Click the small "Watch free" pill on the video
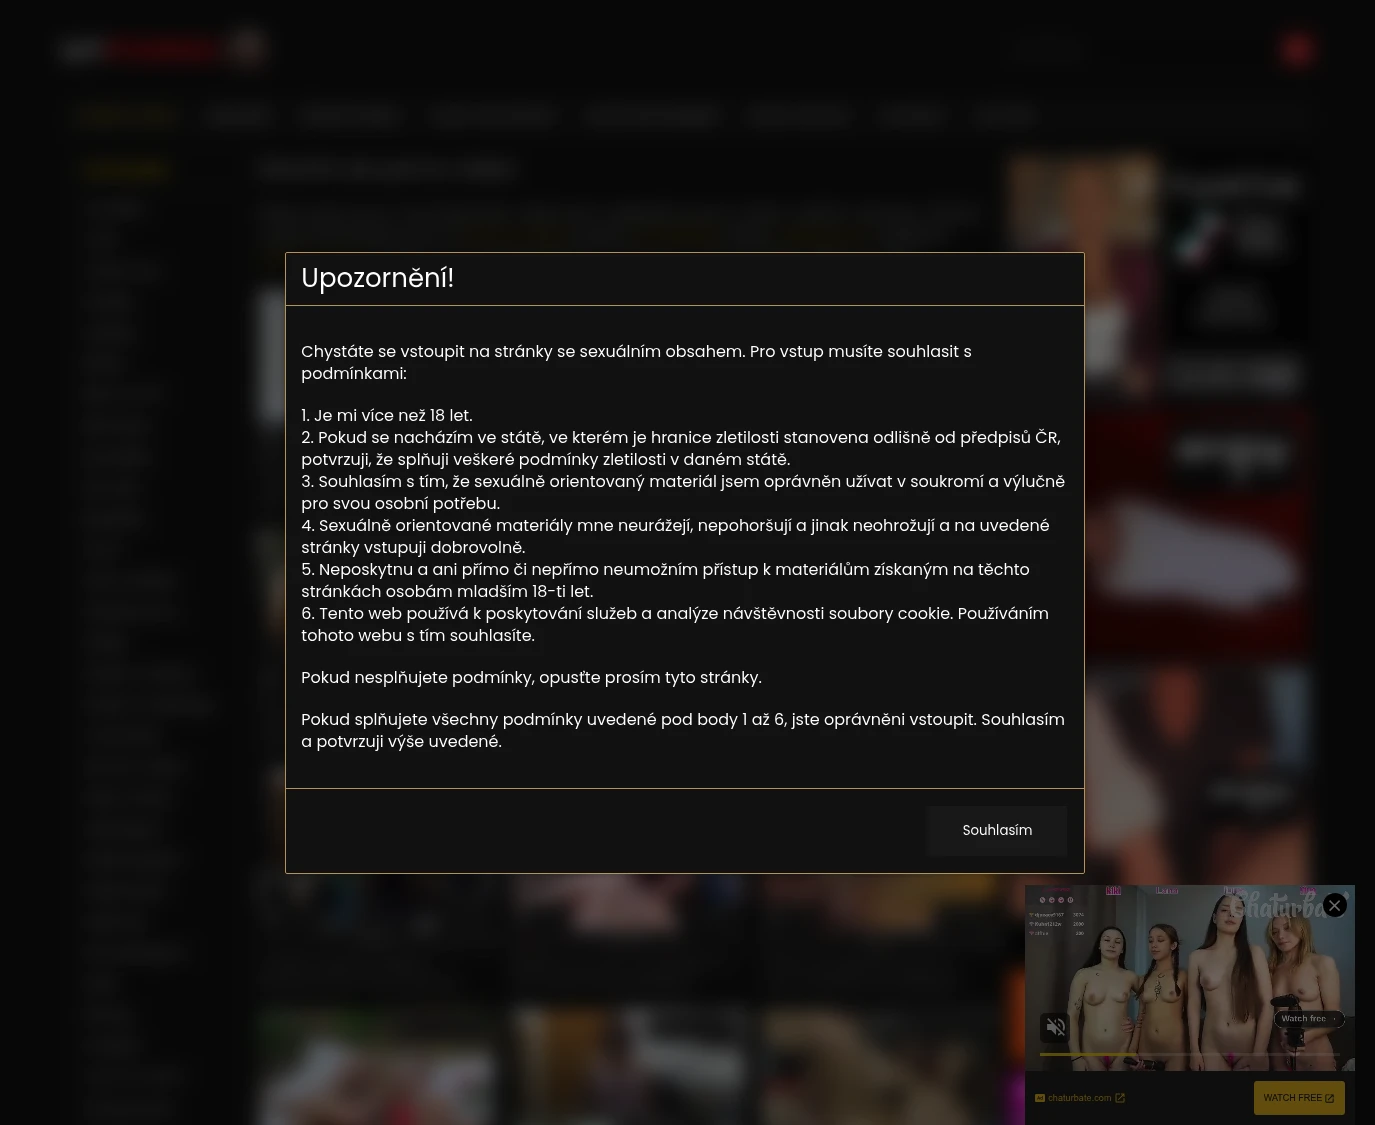The height and width of the screenshot is (1125, 1375). 1309,1019
